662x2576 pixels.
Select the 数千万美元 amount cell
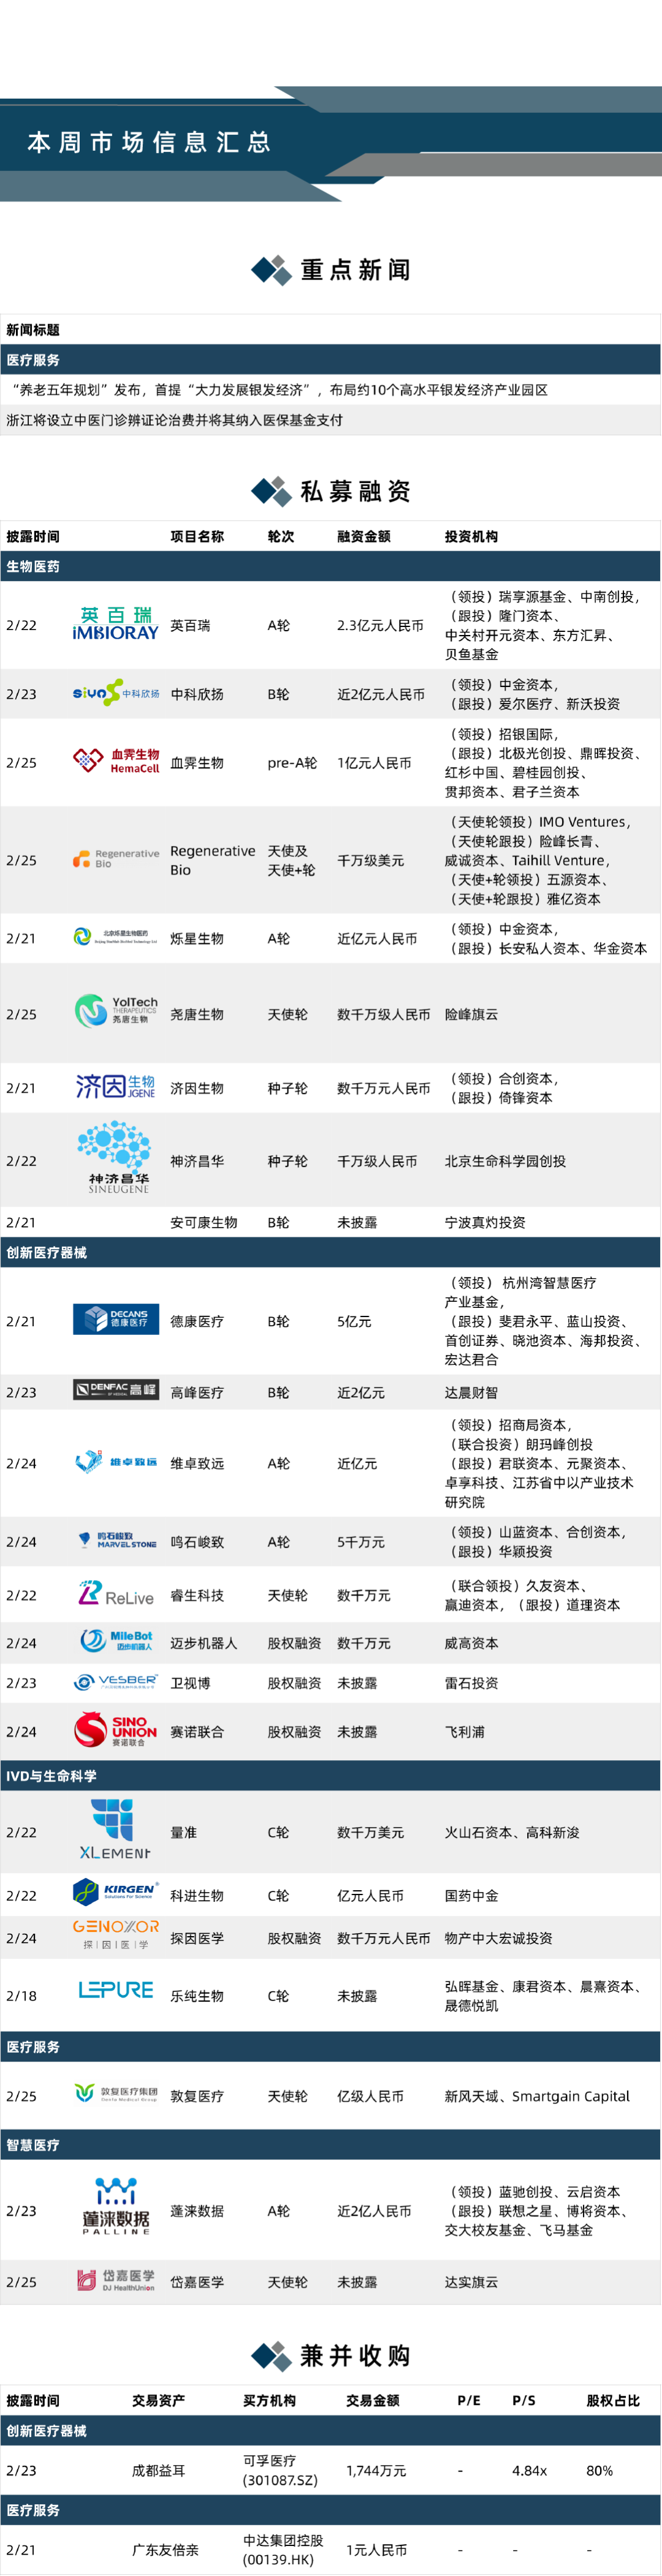(x=371, y=1832)
